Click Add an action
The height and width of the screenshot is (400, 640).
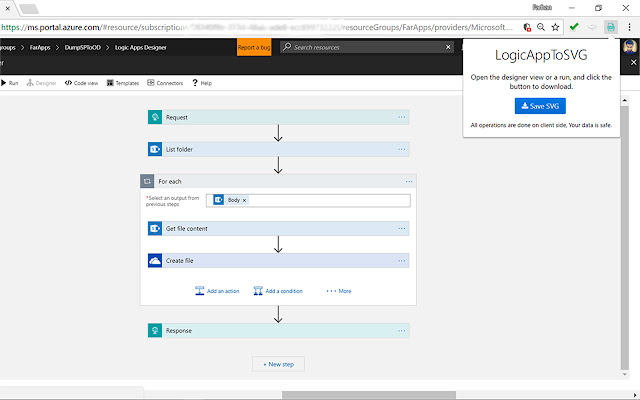(217, 291)
